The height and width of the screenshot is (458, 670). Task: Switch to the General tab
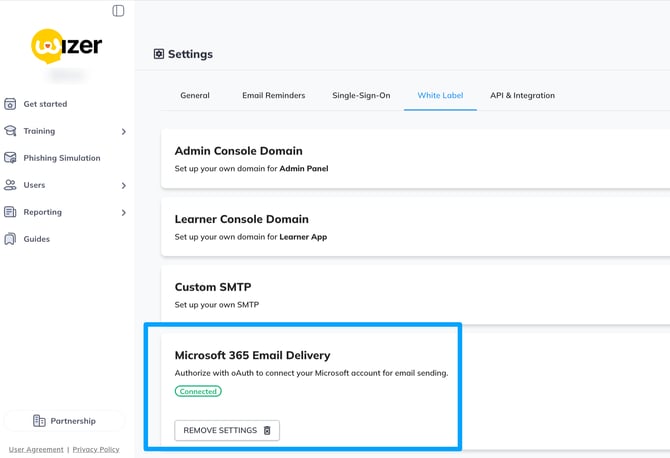(195, 96)
